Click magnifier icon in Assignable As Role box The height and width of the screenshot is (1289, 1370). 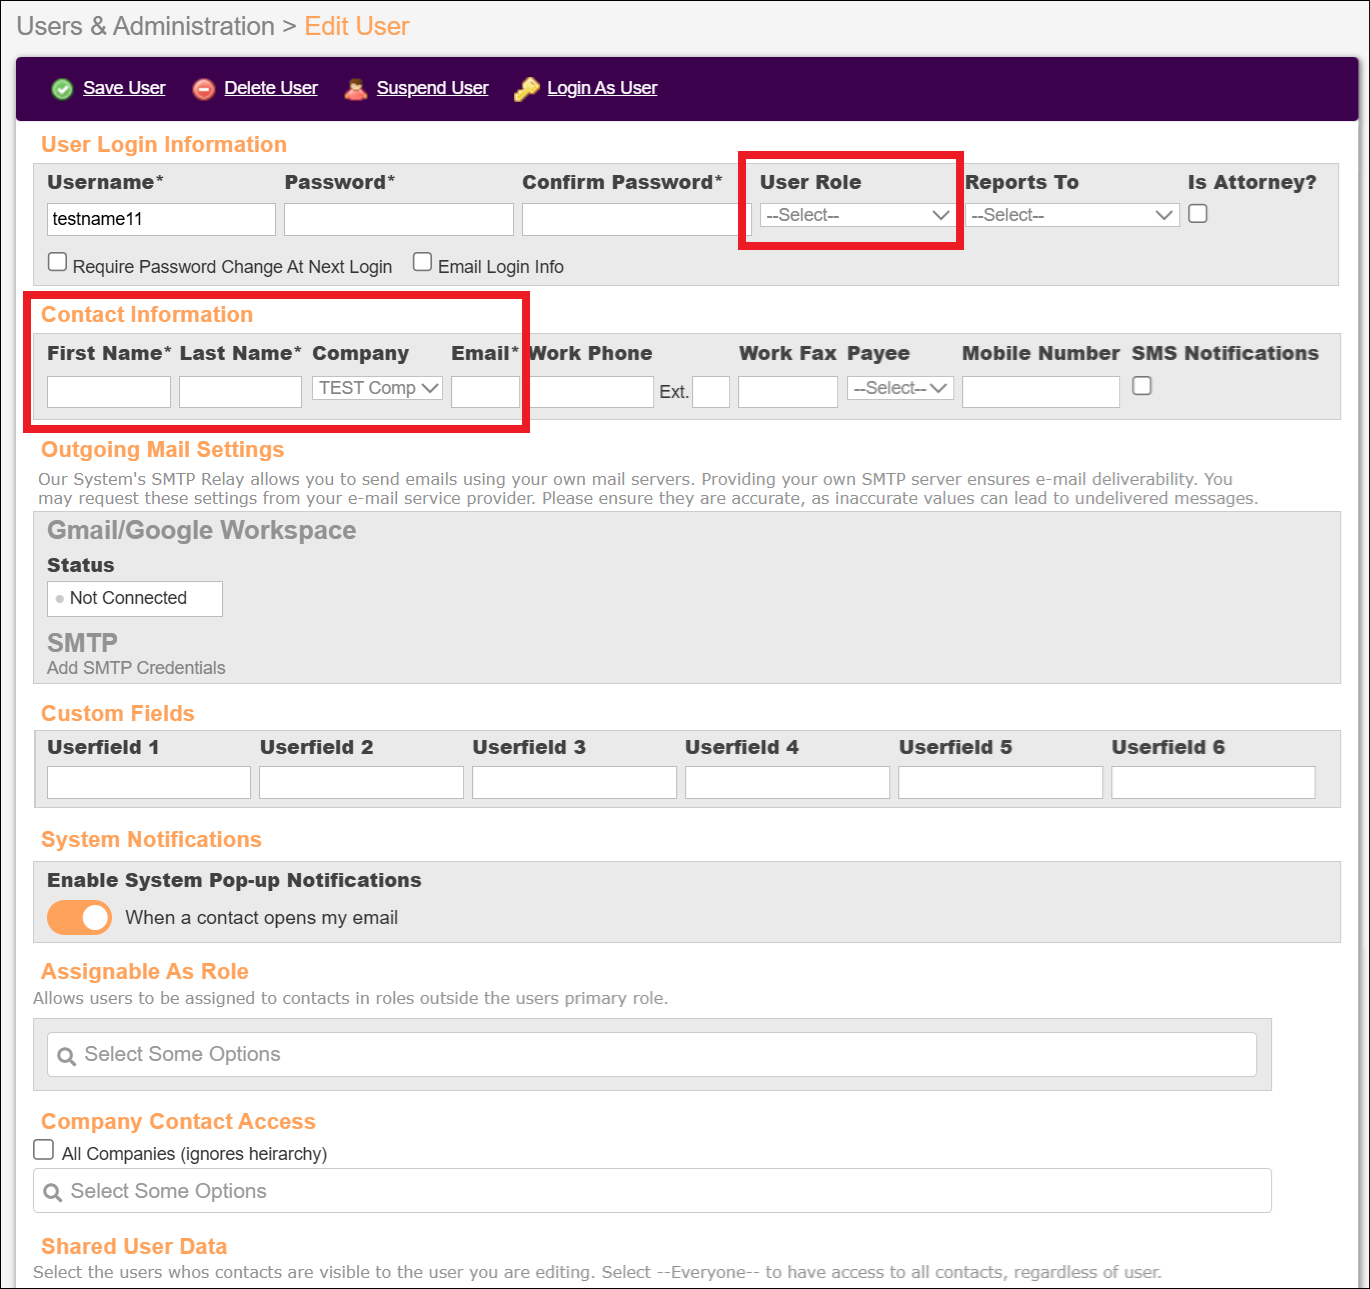coord(67,1056)
